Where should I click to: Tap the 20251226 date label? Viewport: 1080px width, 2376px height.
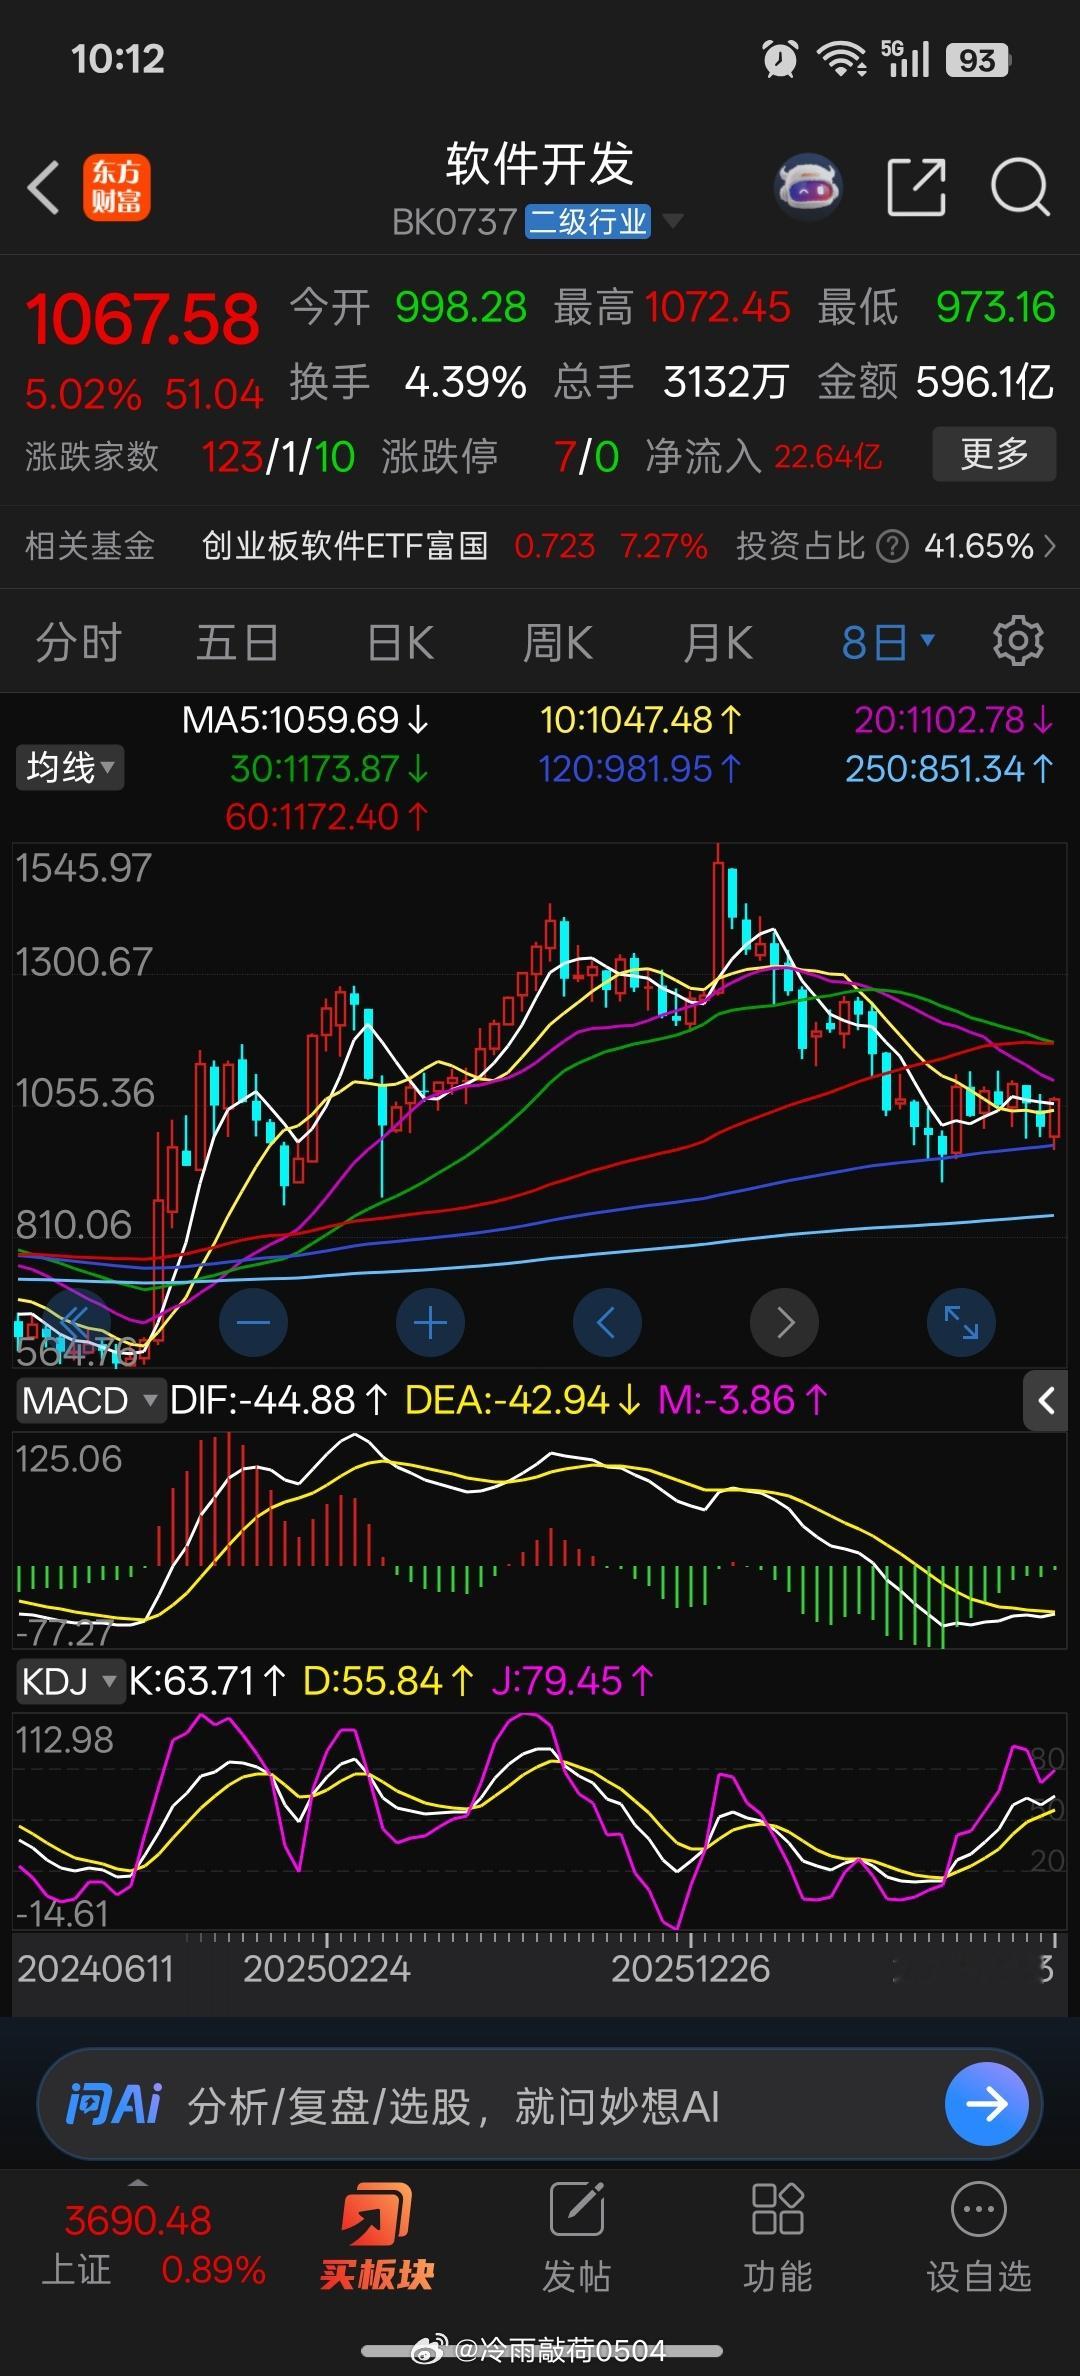point(690,1969)
